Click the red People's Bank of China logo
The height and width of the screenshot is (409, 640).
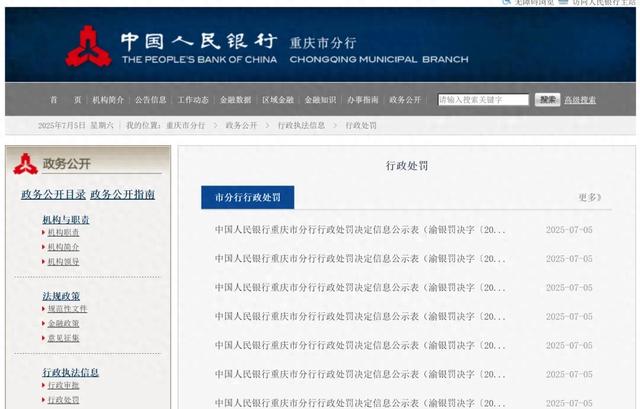pyautogui.click(x=88, y=46)
